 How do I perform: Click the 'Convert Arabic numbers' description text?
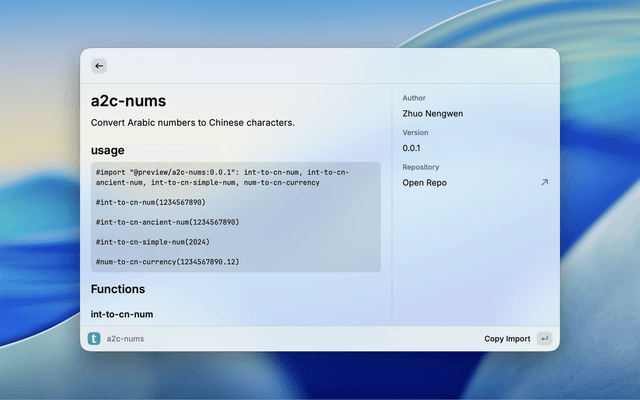click(192, 123)
